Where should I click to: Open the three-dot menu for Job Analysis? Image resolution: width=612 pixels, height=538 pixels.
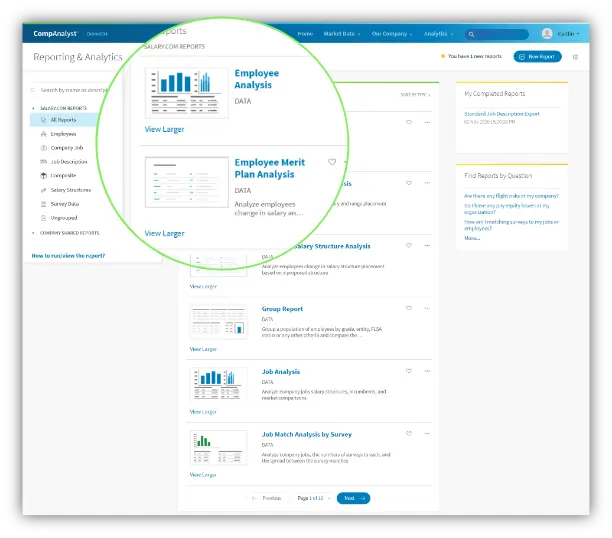point(427,372)
